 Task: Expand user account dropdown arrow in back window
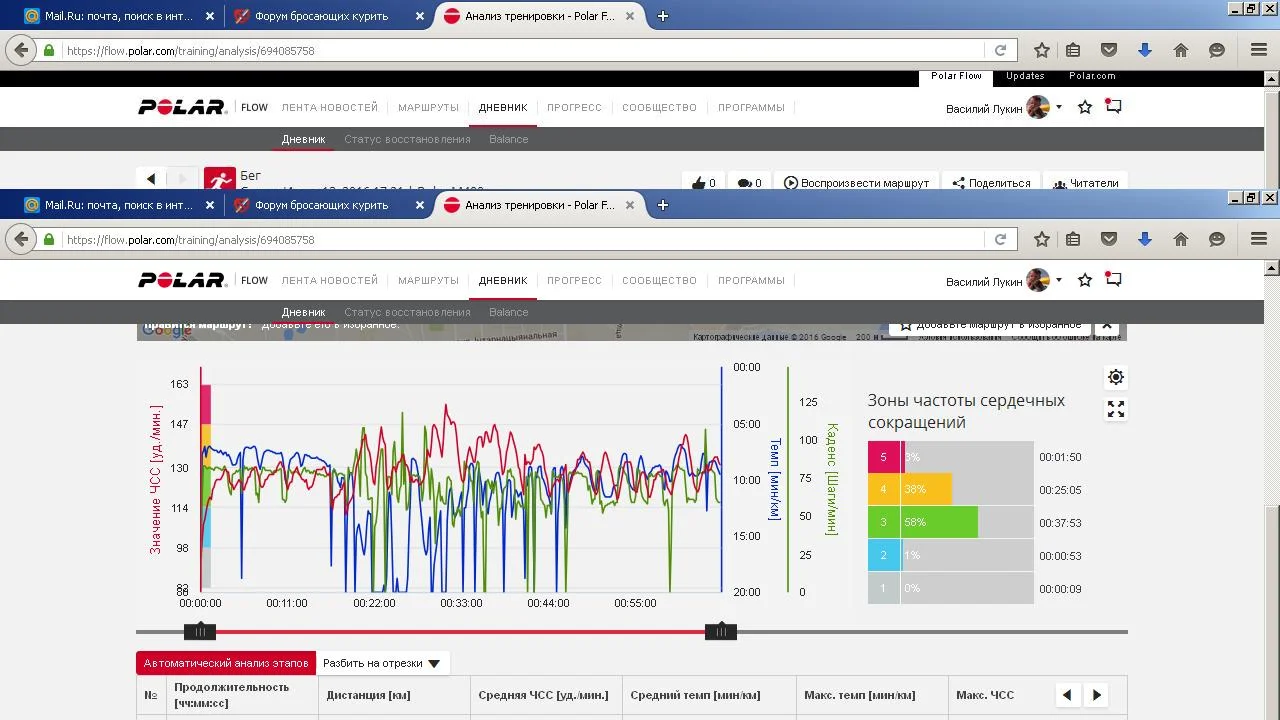[x=1059, y=107]
